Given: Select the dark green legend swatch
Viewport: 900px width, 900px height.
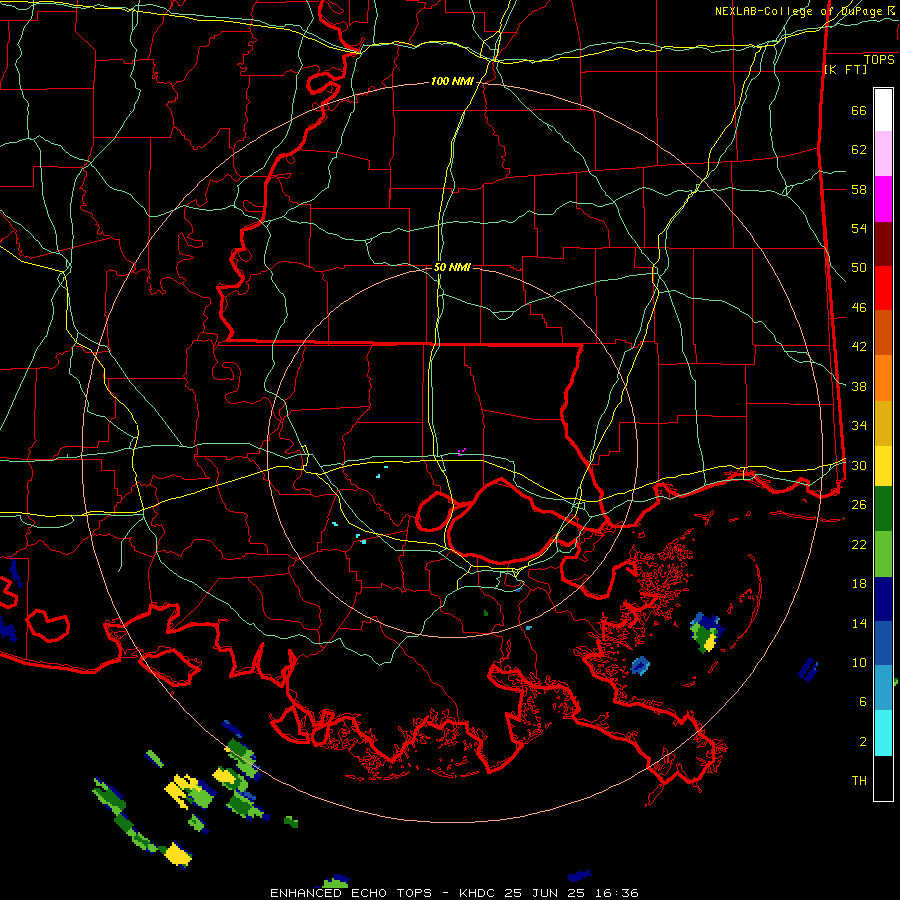Looking at the screenshot, I should [x=883, y=509].
